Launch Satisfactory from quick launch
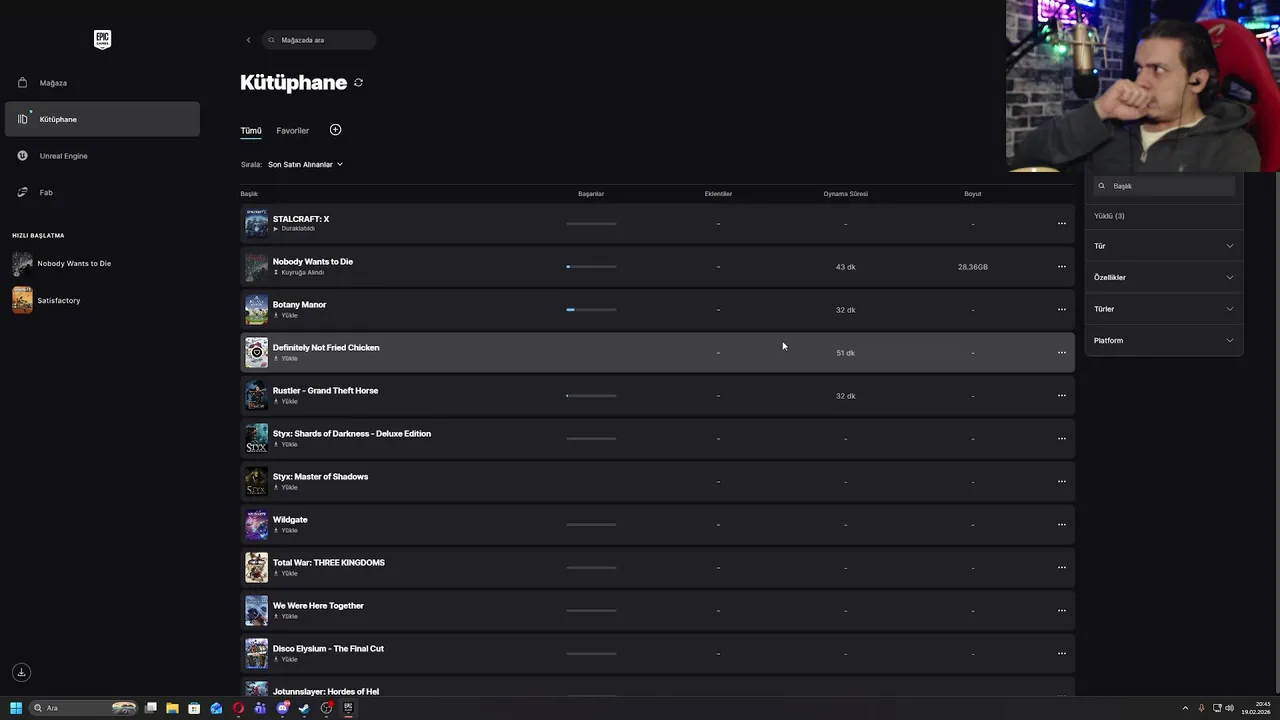This screenshot has width=1280, height=720. (58, 300)
